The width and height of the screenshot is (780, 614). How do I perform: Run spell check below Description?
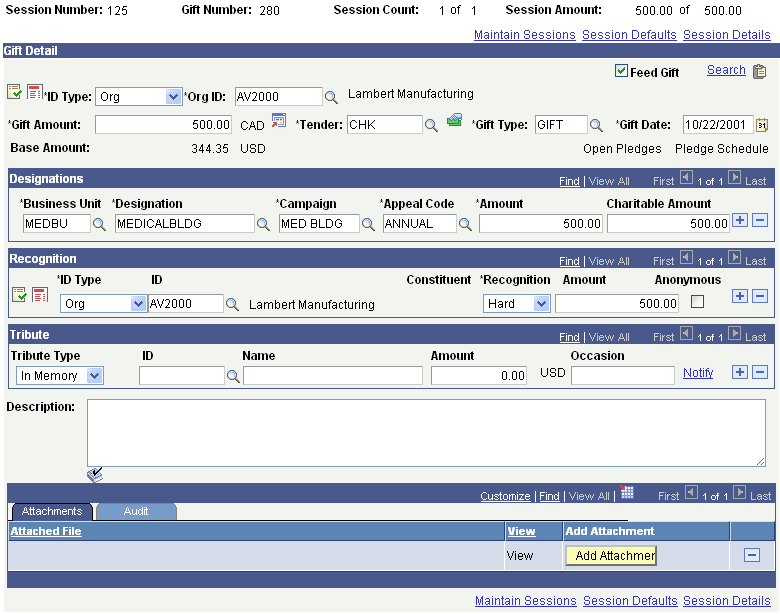95,475
